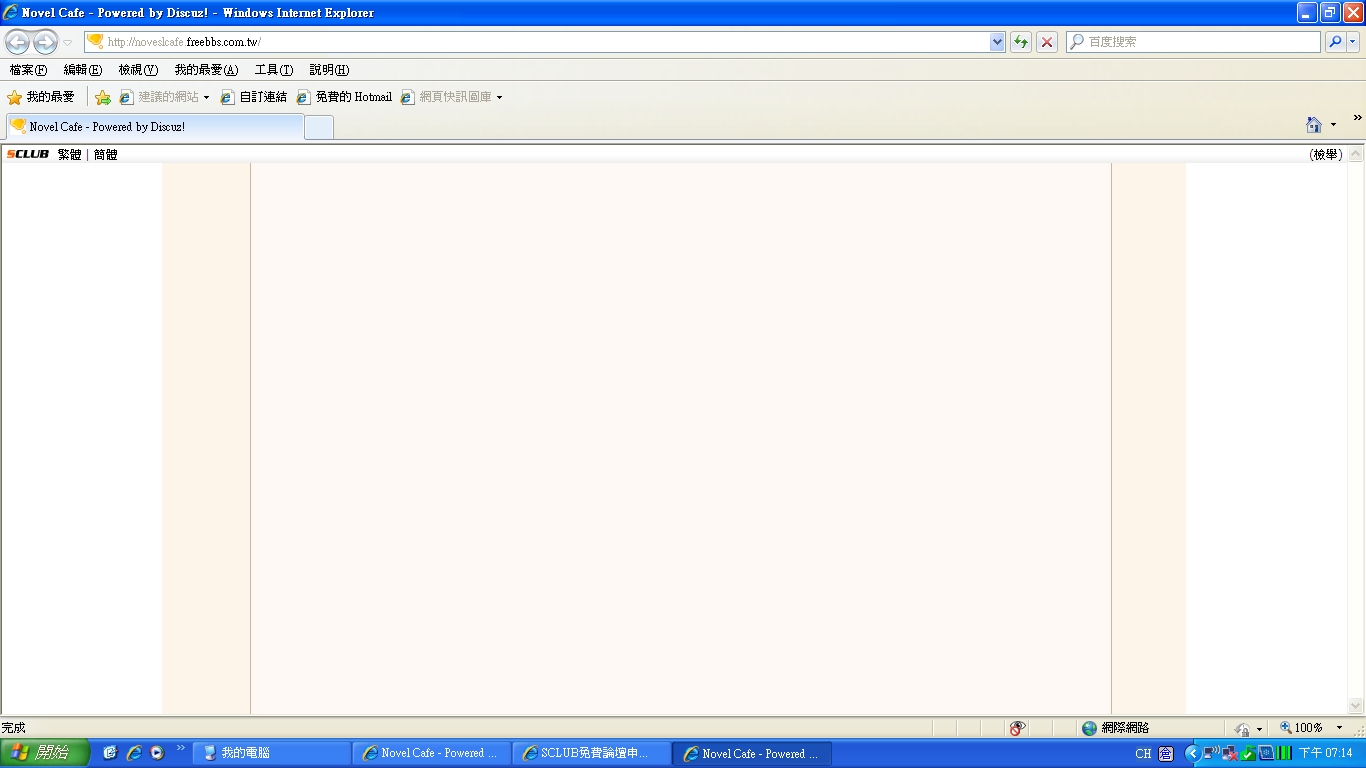Click the Refresh page icon
Screen dimensions: 1366x768
point(1021,42)
